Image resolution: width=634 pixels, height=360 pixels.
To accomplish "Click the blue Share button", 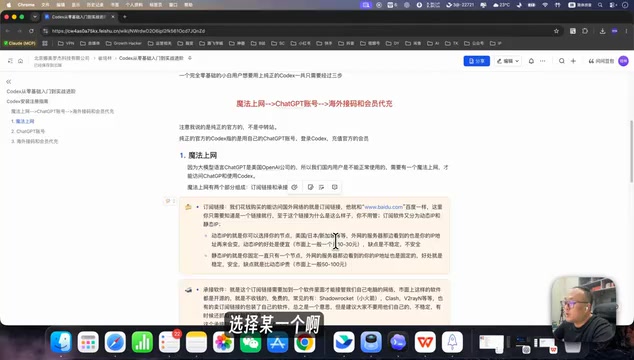I will pyautogui.click(x=476, y=61).
